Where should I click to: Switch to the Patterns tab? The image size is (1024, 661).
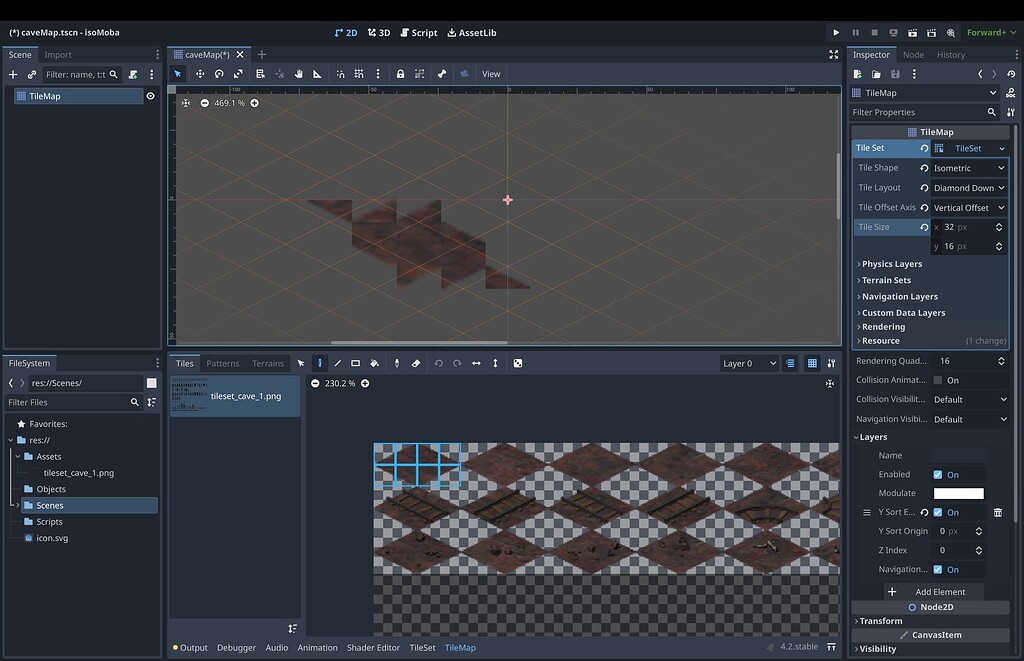(222, 363)
